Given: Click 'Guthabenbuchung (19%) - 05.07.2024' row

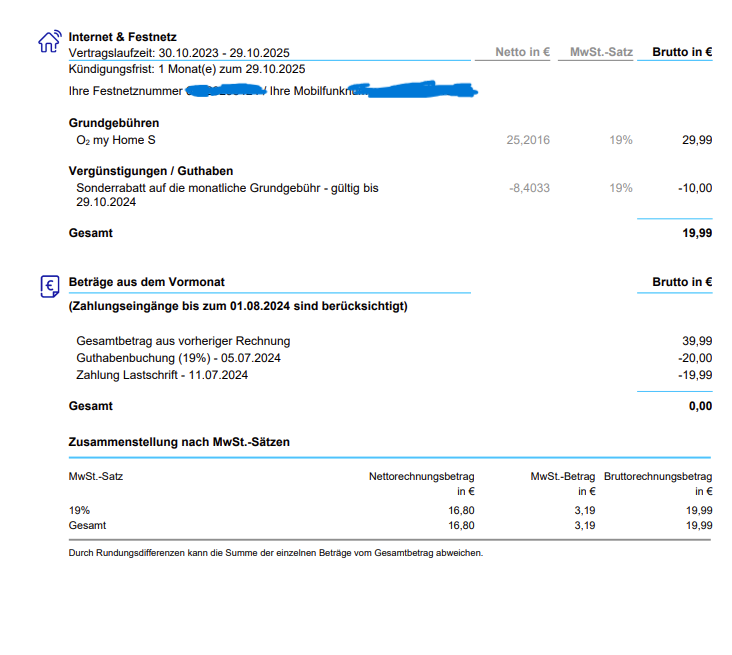Looking at the screenshot, I should pos(178,358).
